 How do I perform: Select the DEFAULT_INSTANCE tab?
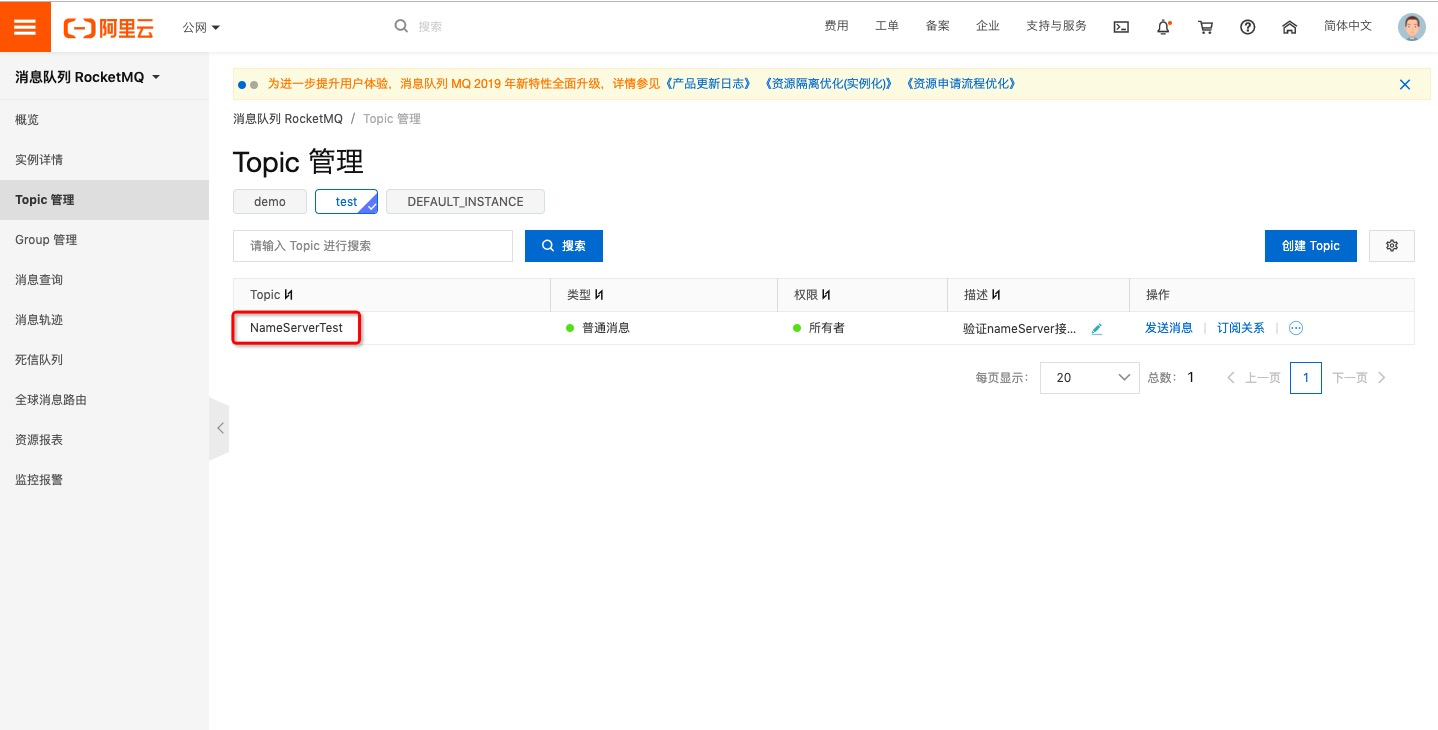pos(465,201)
